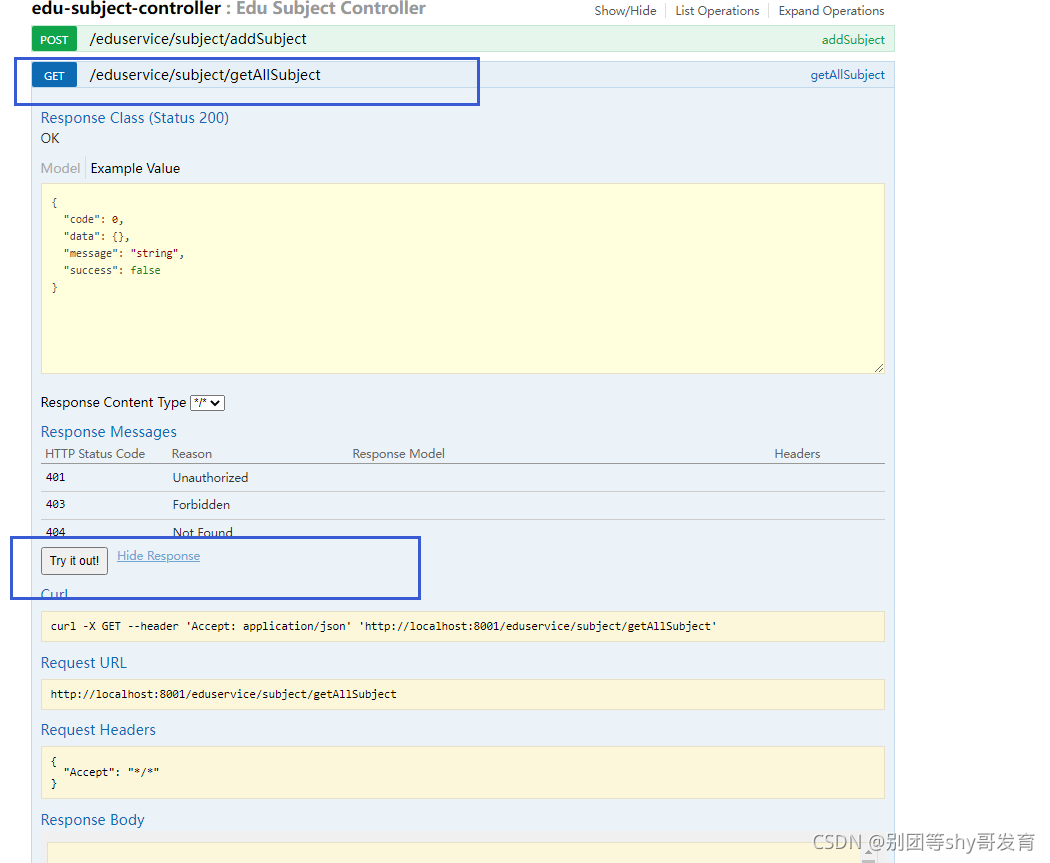Click Show/Hide for the controller
Screen dimensions: 1050x863
625,11
